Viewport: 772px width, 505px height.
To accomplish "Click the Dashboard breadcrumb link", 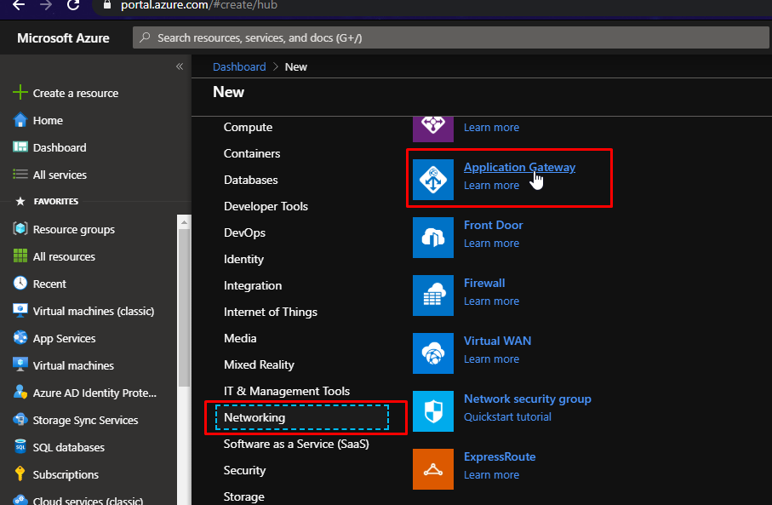I will 239,67.
